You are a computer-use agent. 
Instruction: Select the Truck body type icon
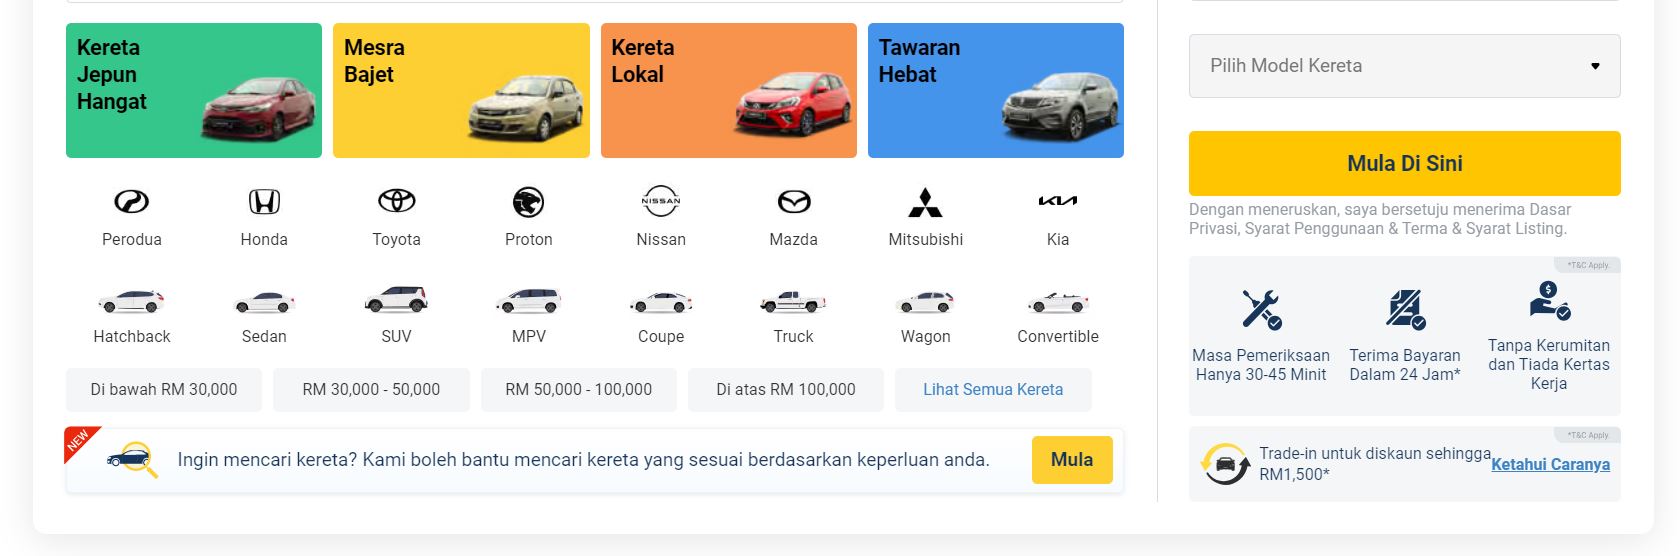(794, 301)
